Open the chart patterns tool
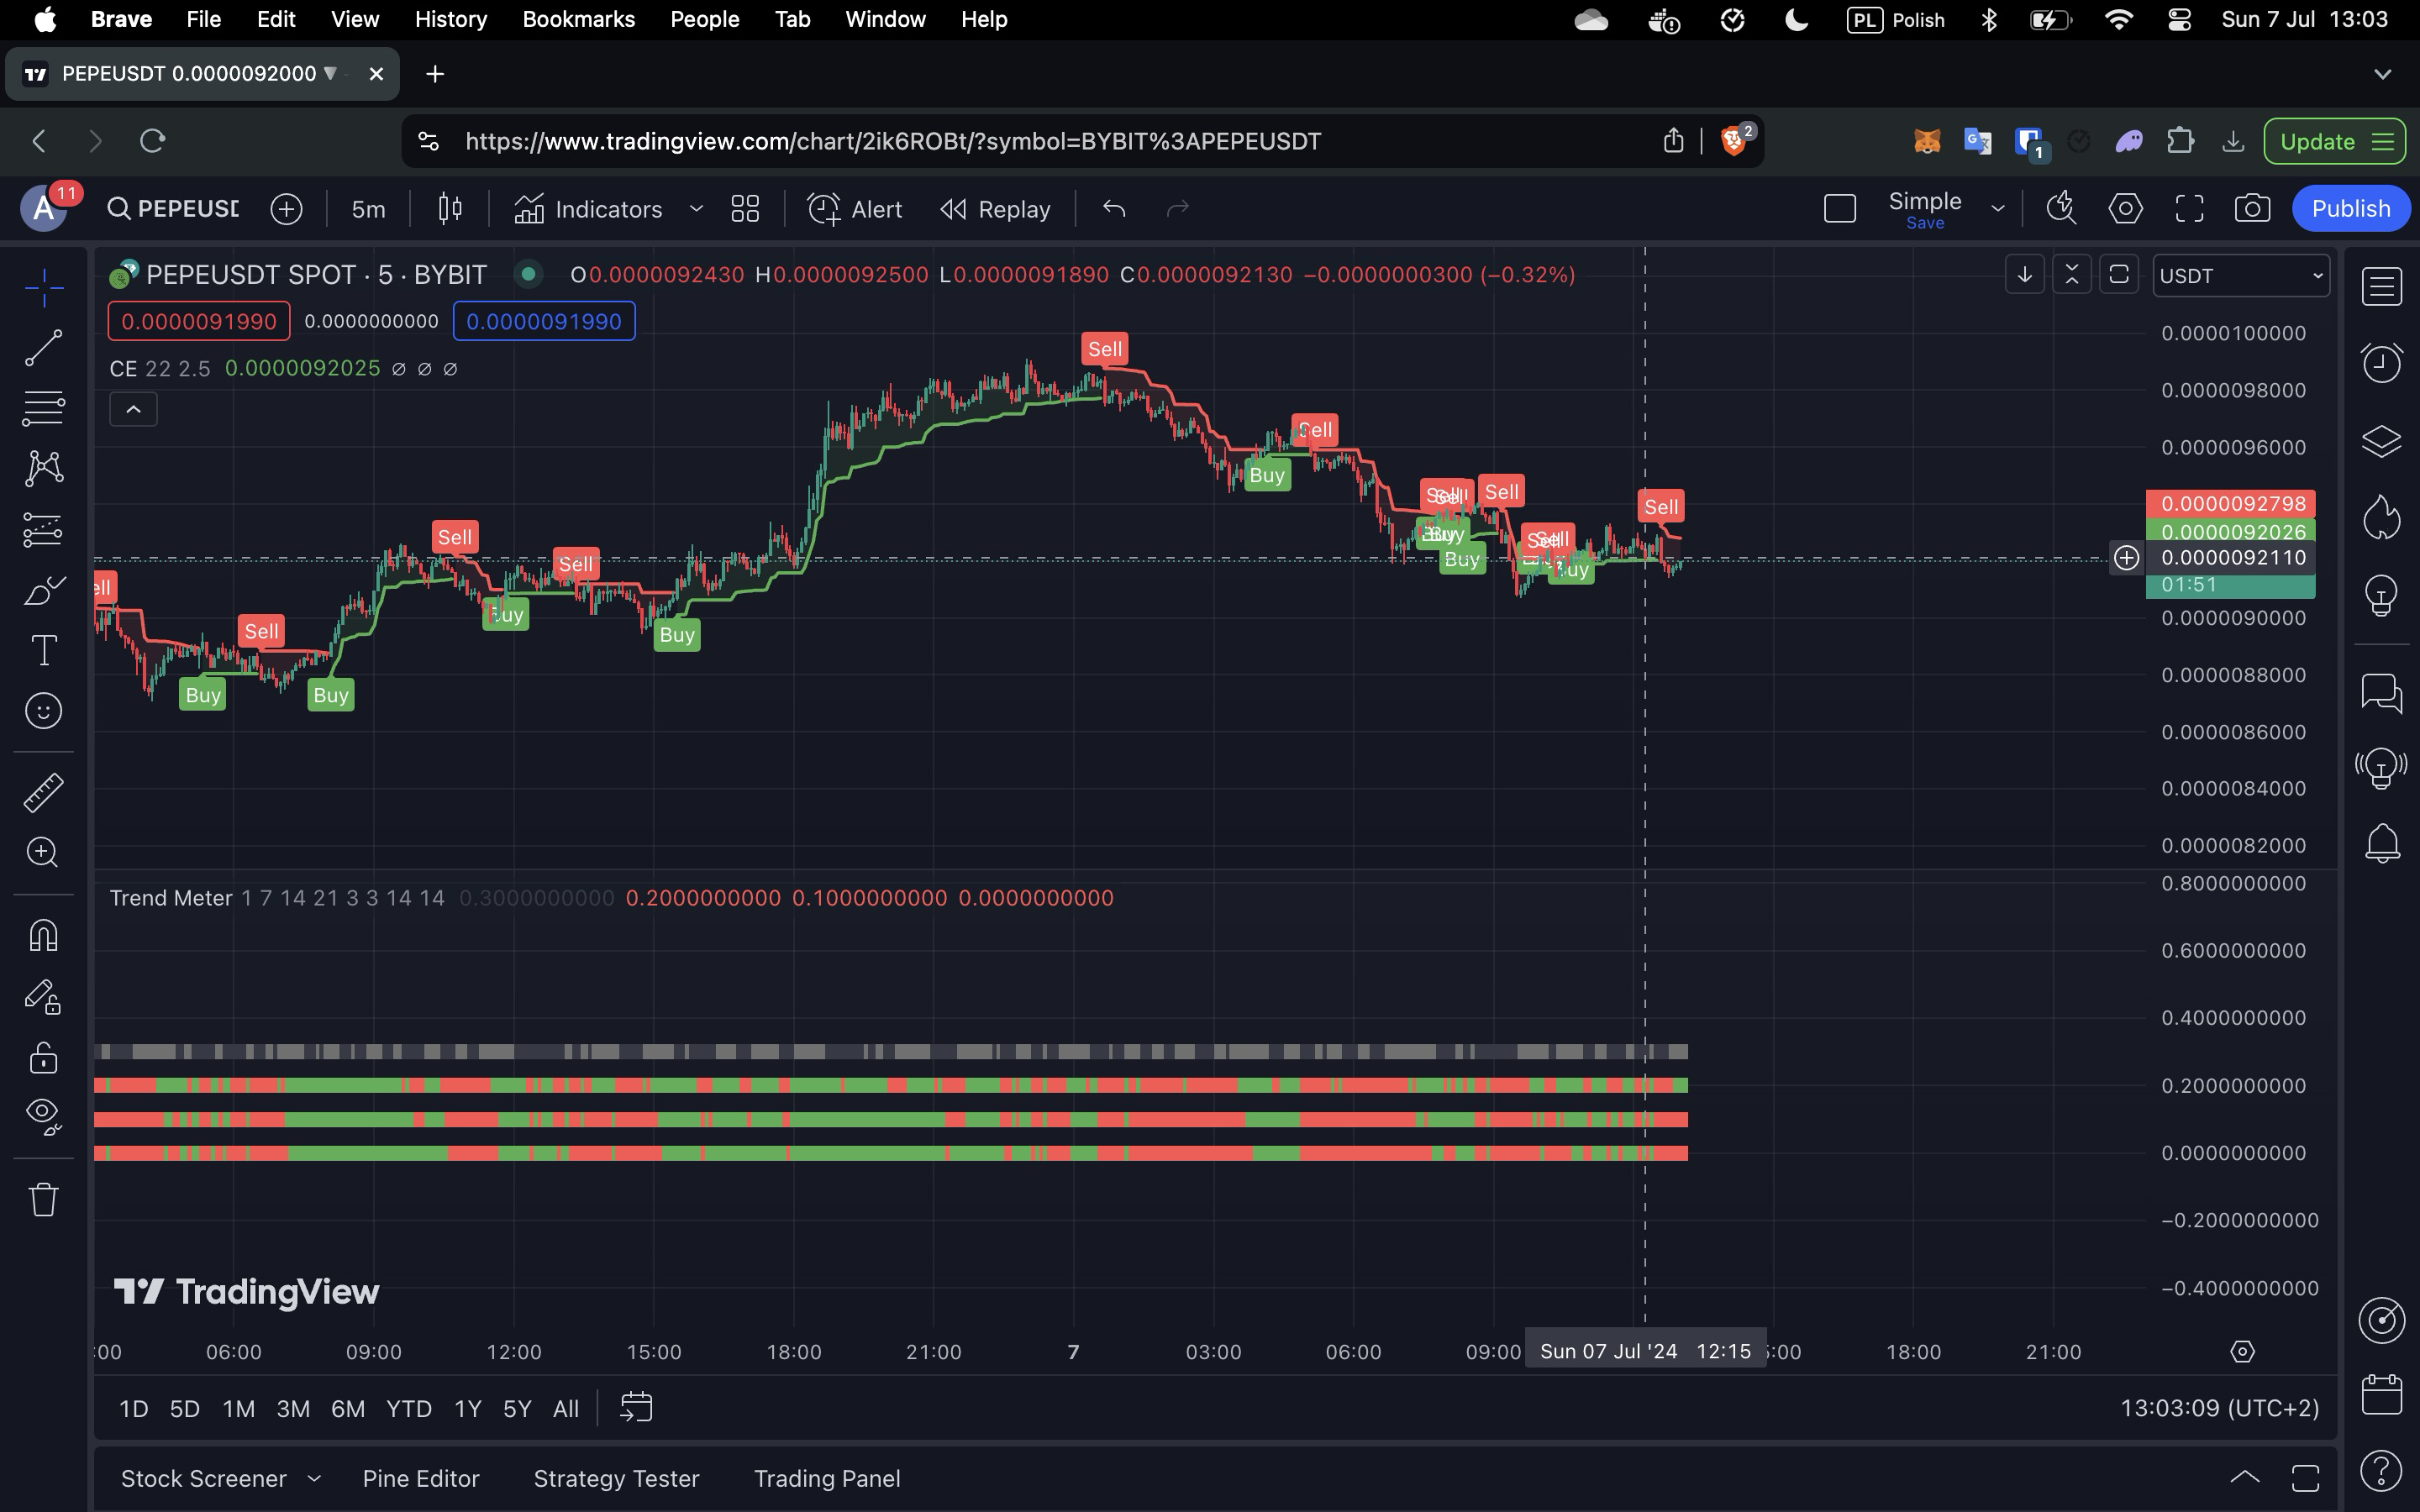 [x=43, y=468]
